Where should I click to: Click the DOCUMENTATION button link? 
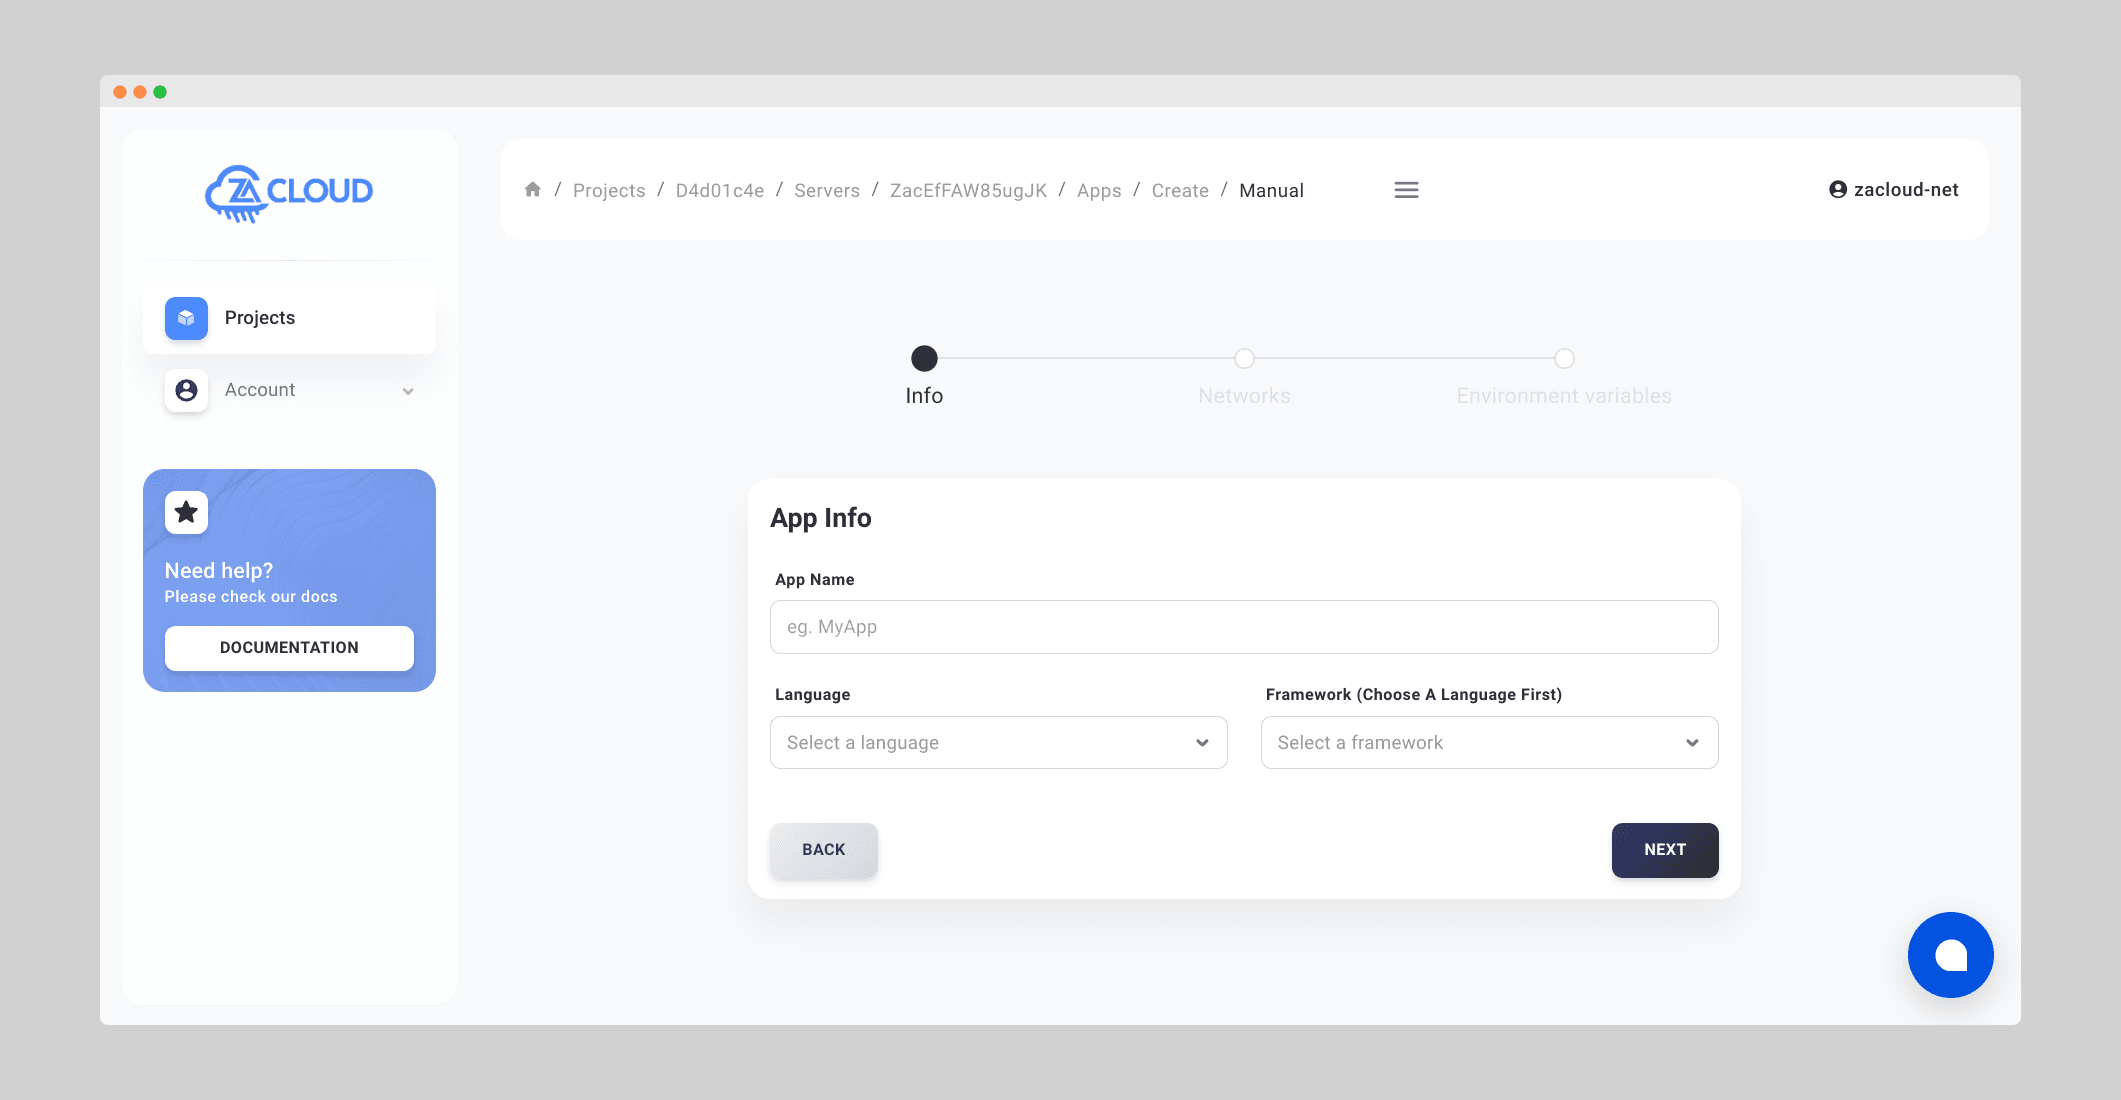(289, 647)
